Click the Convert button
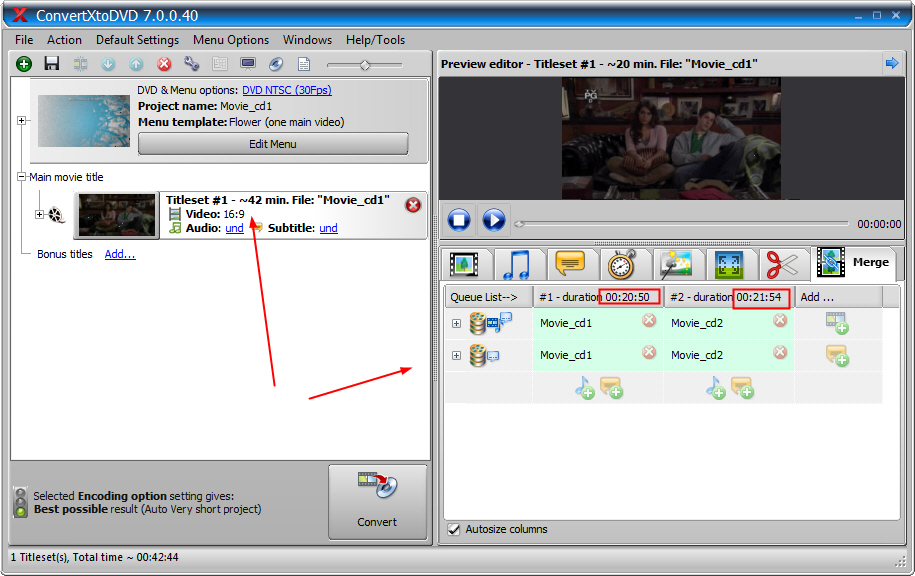 tap(377, 502)
